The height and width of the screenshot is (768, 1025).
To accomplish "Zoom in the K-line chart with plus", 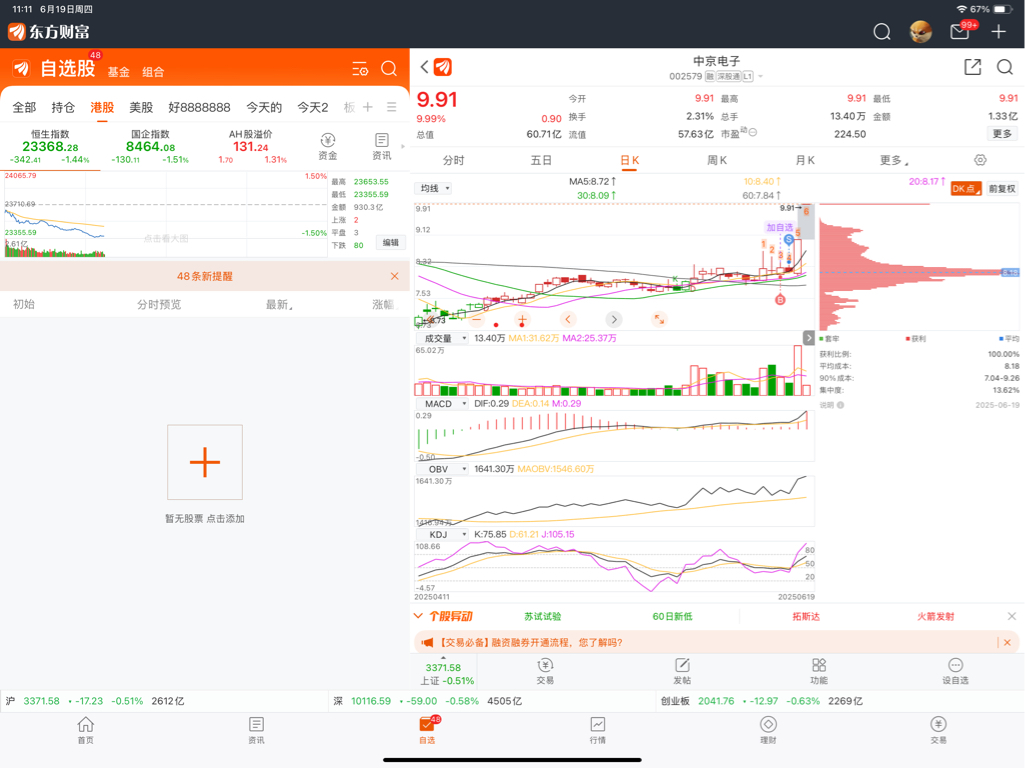I will coord(522,320).
